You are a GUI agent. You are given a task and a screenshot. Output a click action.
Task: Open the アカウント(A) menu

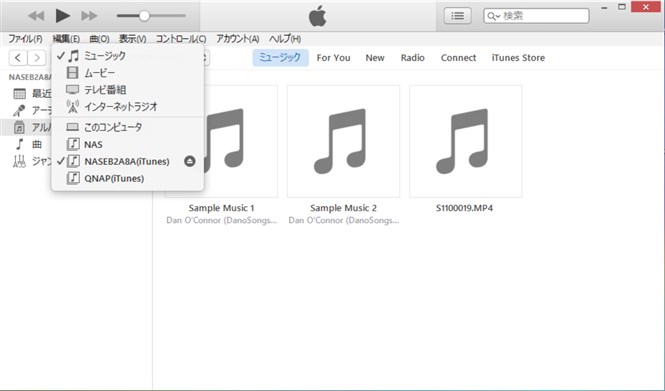[x=238, y=39]
